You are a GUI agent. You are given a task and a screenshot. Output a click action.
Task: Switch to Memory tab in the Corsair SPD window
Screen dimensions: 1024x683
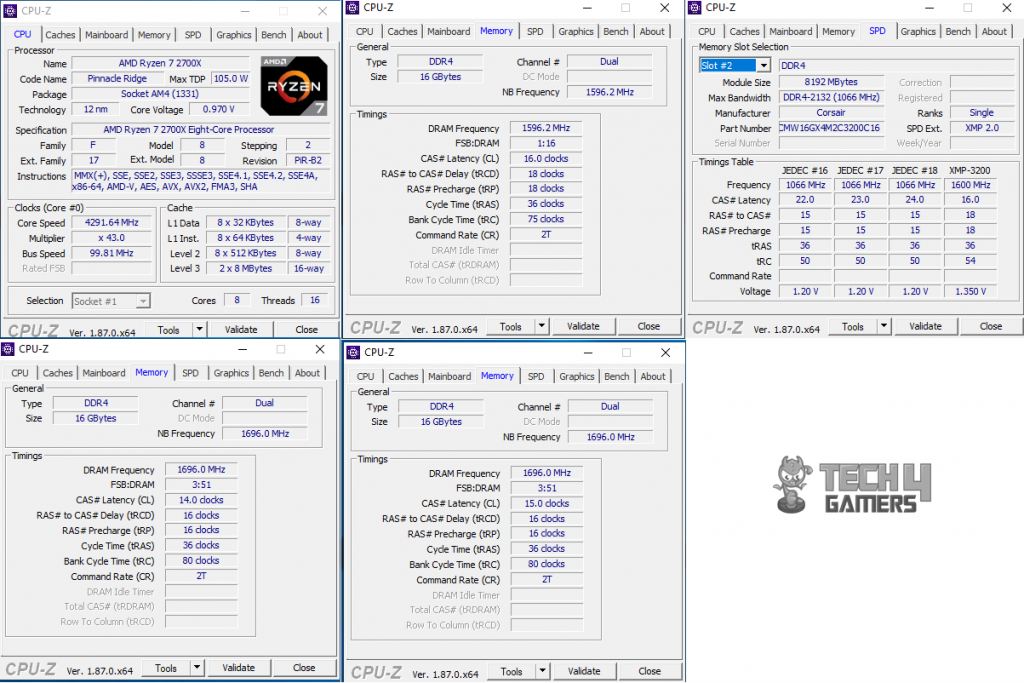pyautogui.click(x=839, y=31)
